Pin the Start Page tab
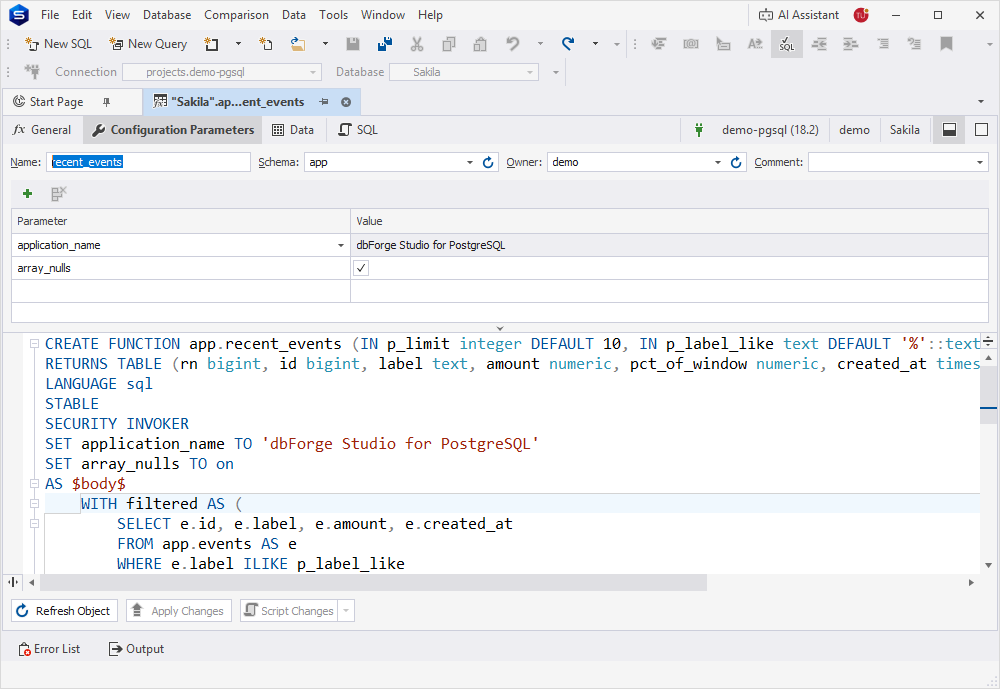This screenshot has height=689, width=1000. [107, 102]
